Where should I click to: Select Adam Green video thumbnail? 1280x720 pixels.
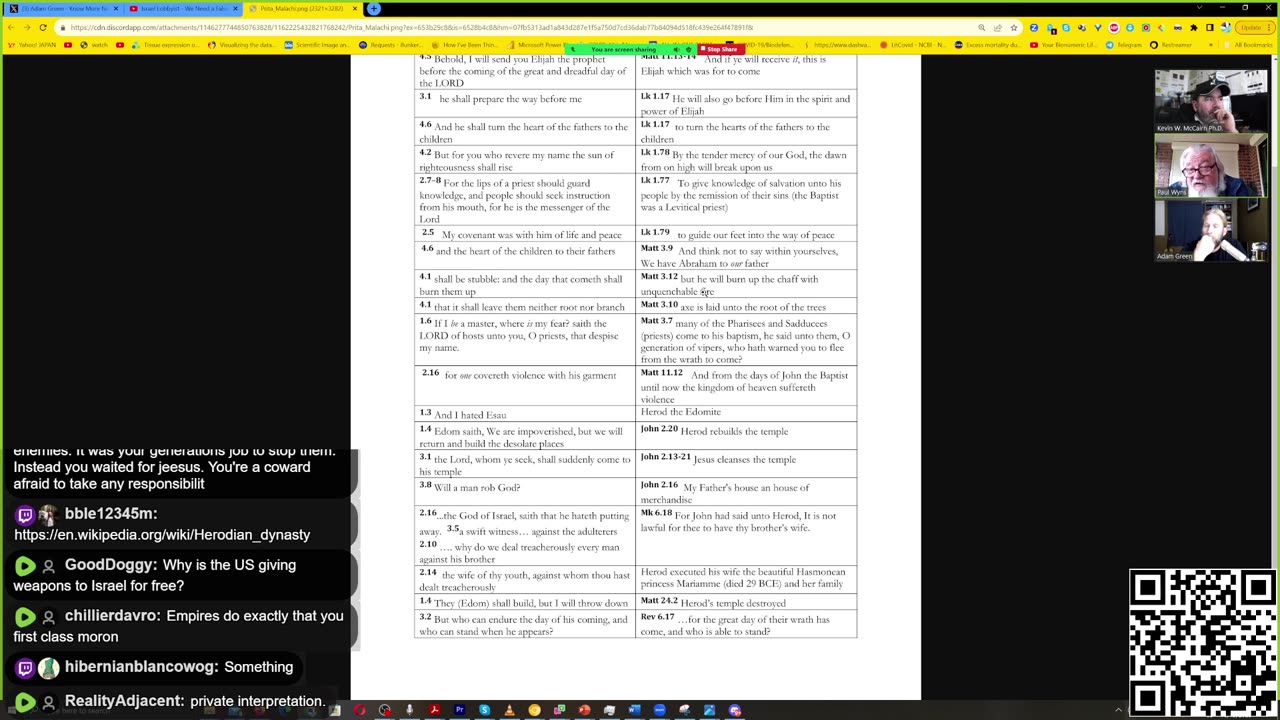point(1211,230)
